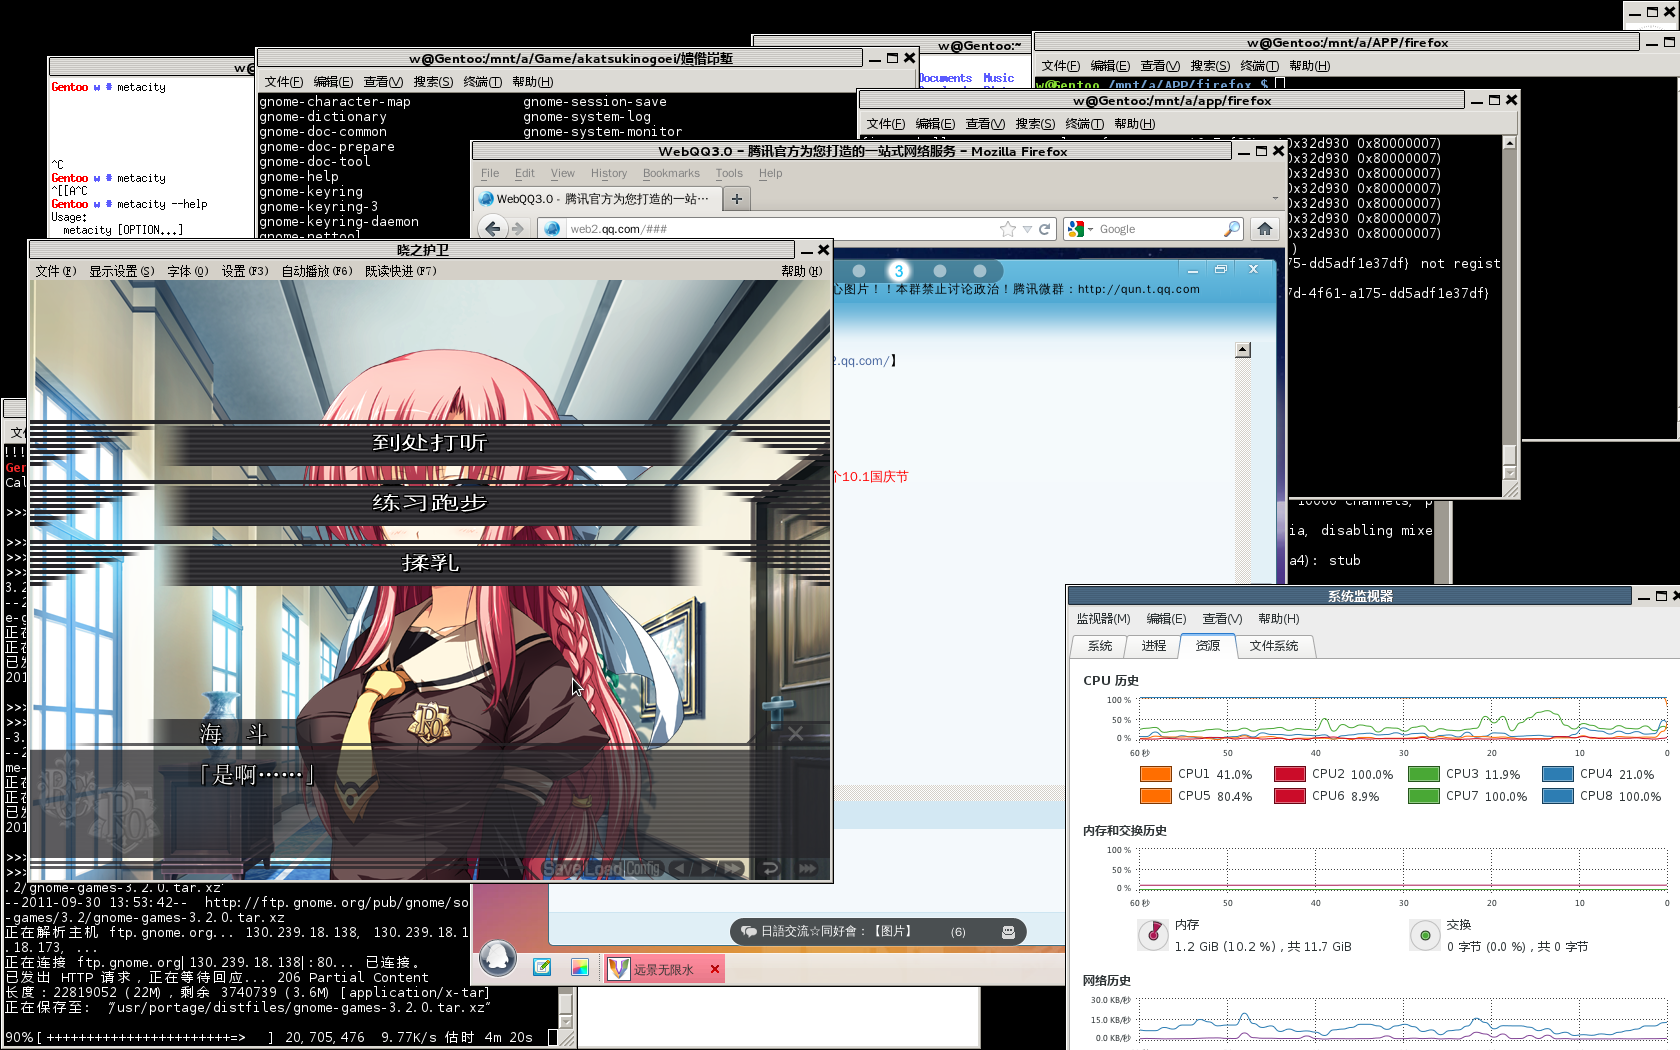Viewport: 1680px width, 1050px height.
Task: Choose the 揉乳 dialogue option
Action: coord(430,563)
